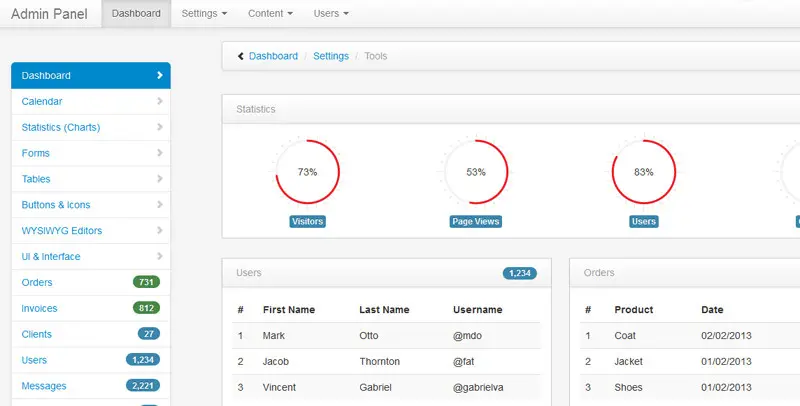Select the Jacket product cell
This screenshot has height=406, width=800.
629,362
